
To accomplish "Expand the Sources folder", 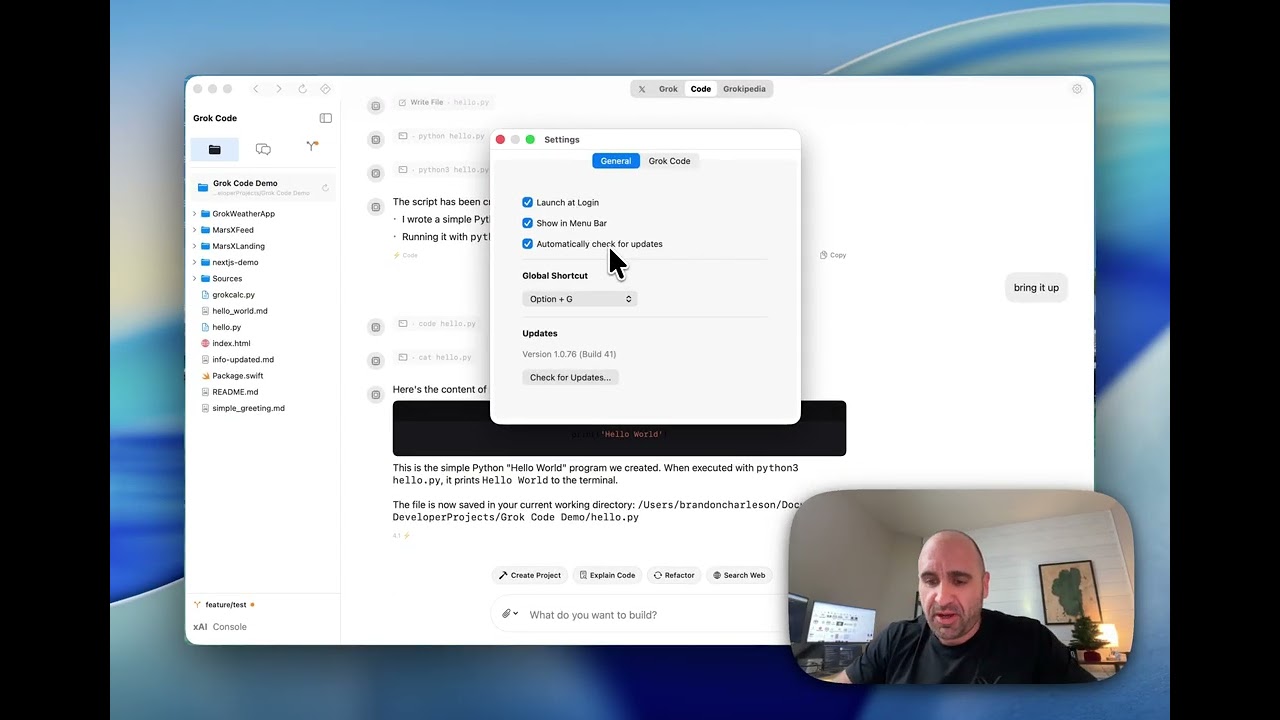I will click(x=194, y=279).
